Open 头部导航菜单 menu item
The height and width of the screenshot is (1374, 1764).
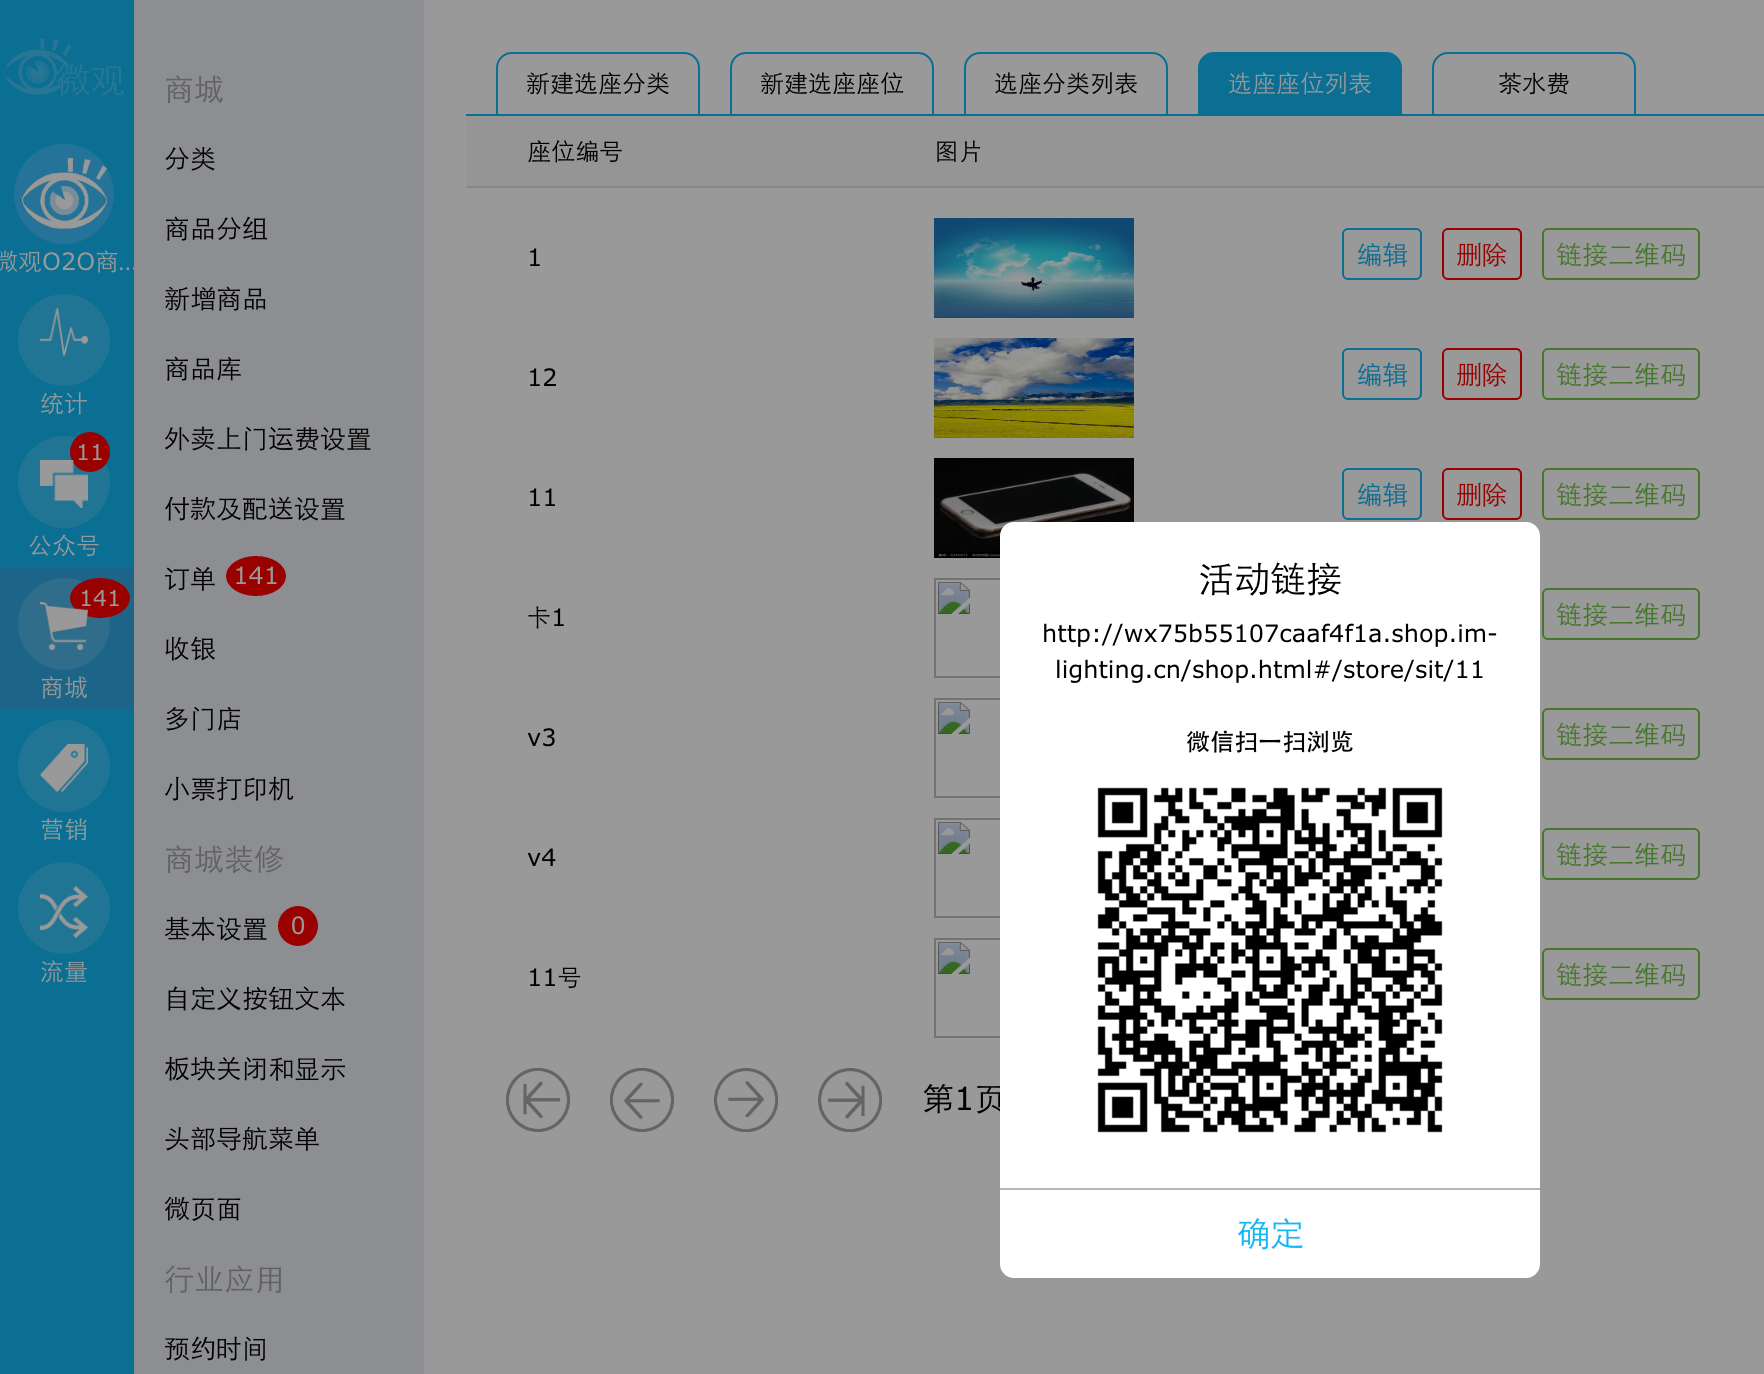(242, 1139)
